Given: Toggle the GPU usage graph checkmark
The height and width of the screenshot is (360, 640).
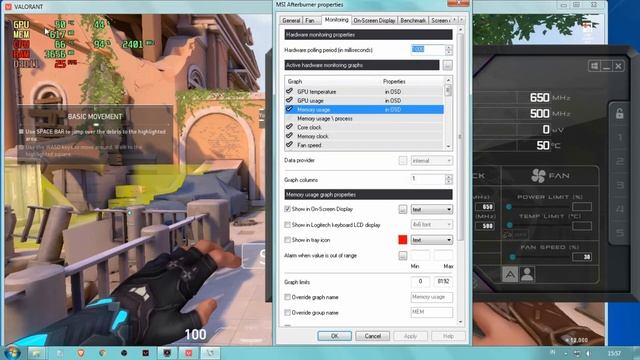Looking at the screenshot, I should pyautogui.click(x=289, y=100).
